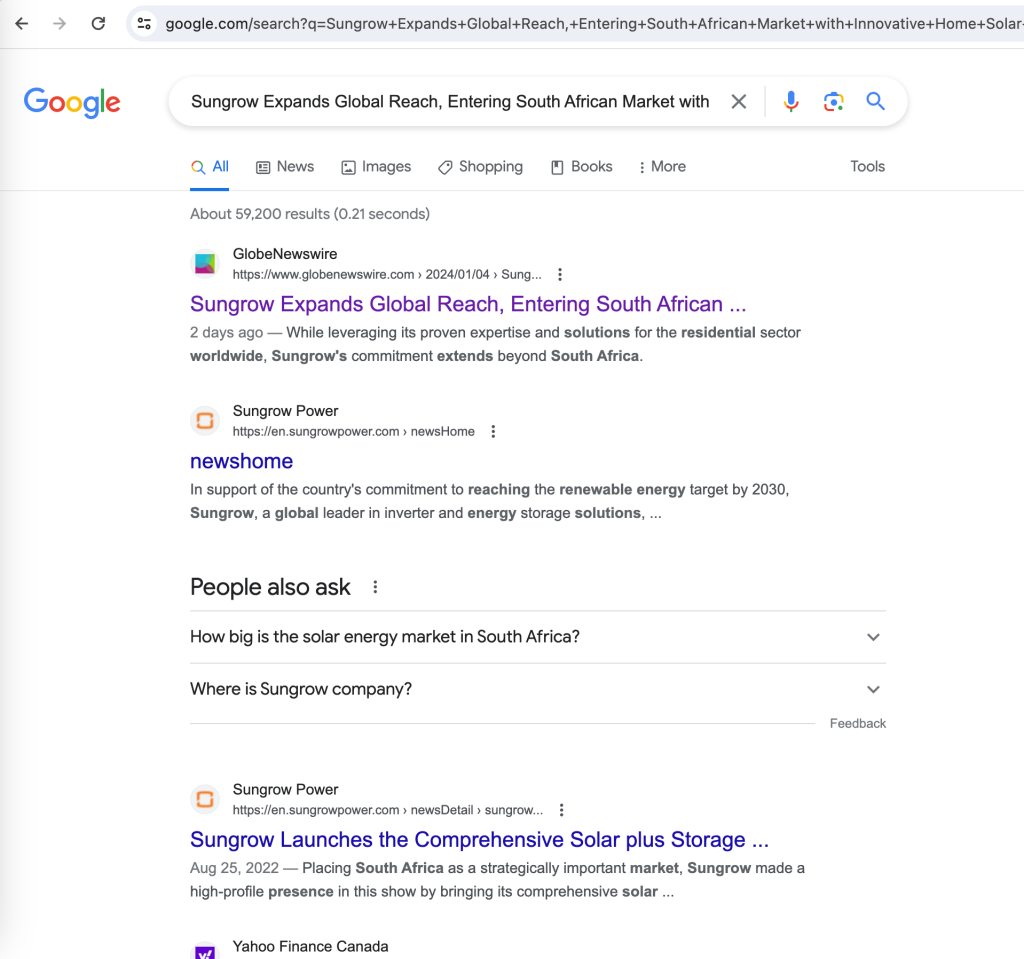The width and height of the screenshot is (1024, 959).
Task: Click the globenewswire.com result URL
Action: [387, 274]
